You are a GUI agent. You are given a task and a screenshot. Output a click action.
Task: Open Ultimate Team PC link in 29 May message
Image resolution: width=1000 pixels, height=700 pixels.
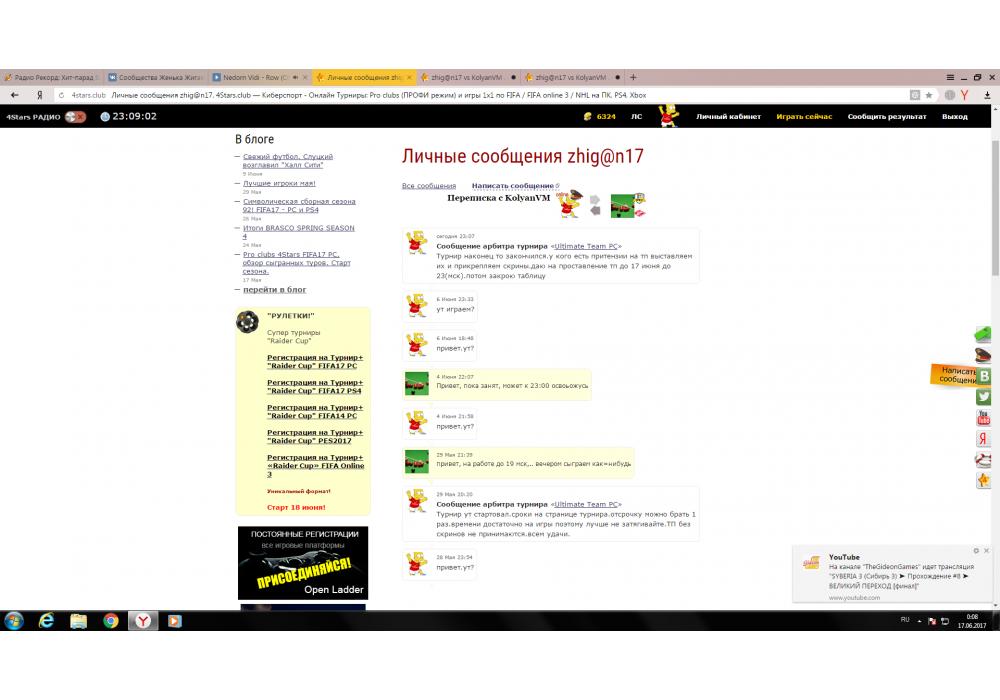pos(586,504)
